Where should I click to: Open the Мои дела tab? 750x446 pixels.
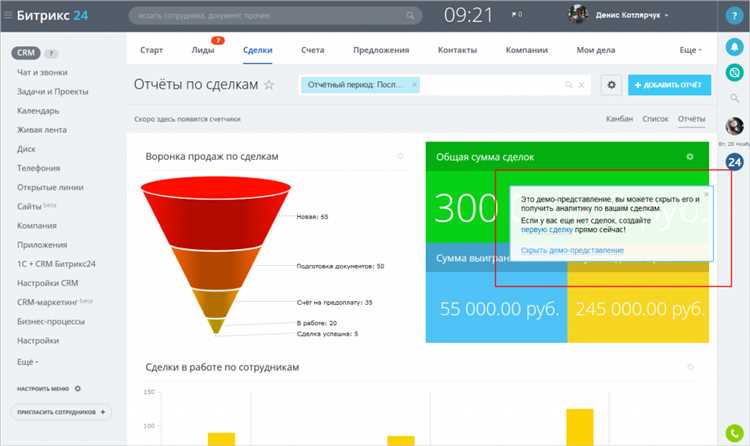click(596, 50)
